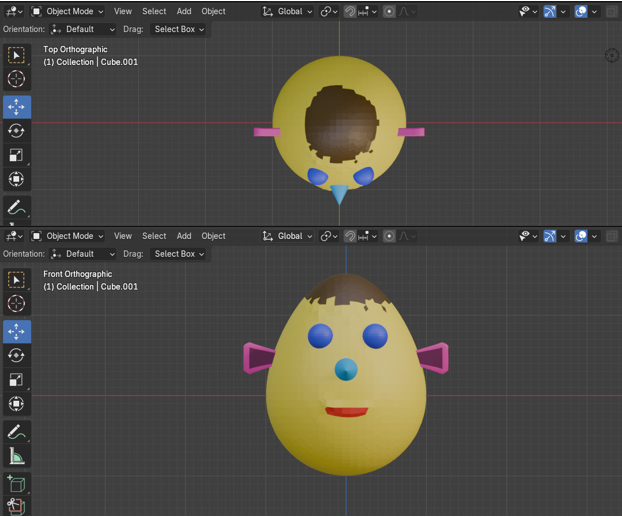Use the Select Box tool in the bottom viewport

(x=16, y=279)
